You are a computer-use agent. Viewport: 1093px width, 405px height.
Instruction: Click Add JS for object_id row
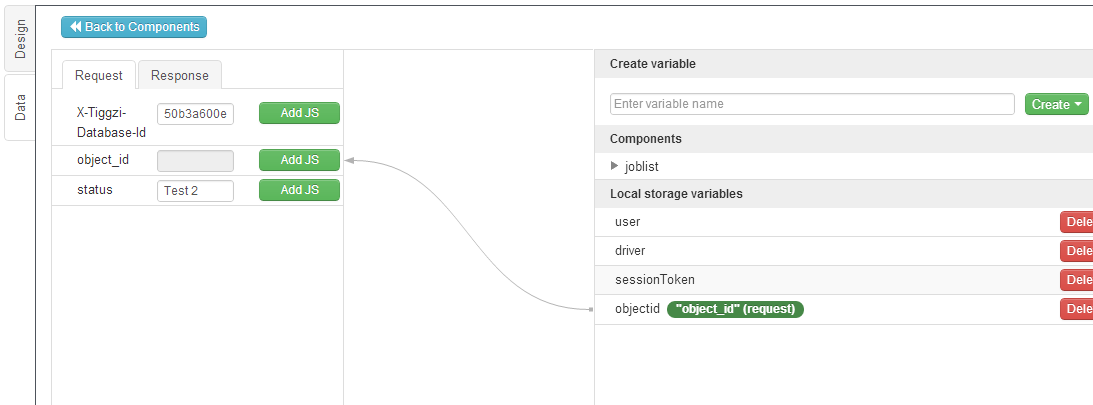click(299, 160)
